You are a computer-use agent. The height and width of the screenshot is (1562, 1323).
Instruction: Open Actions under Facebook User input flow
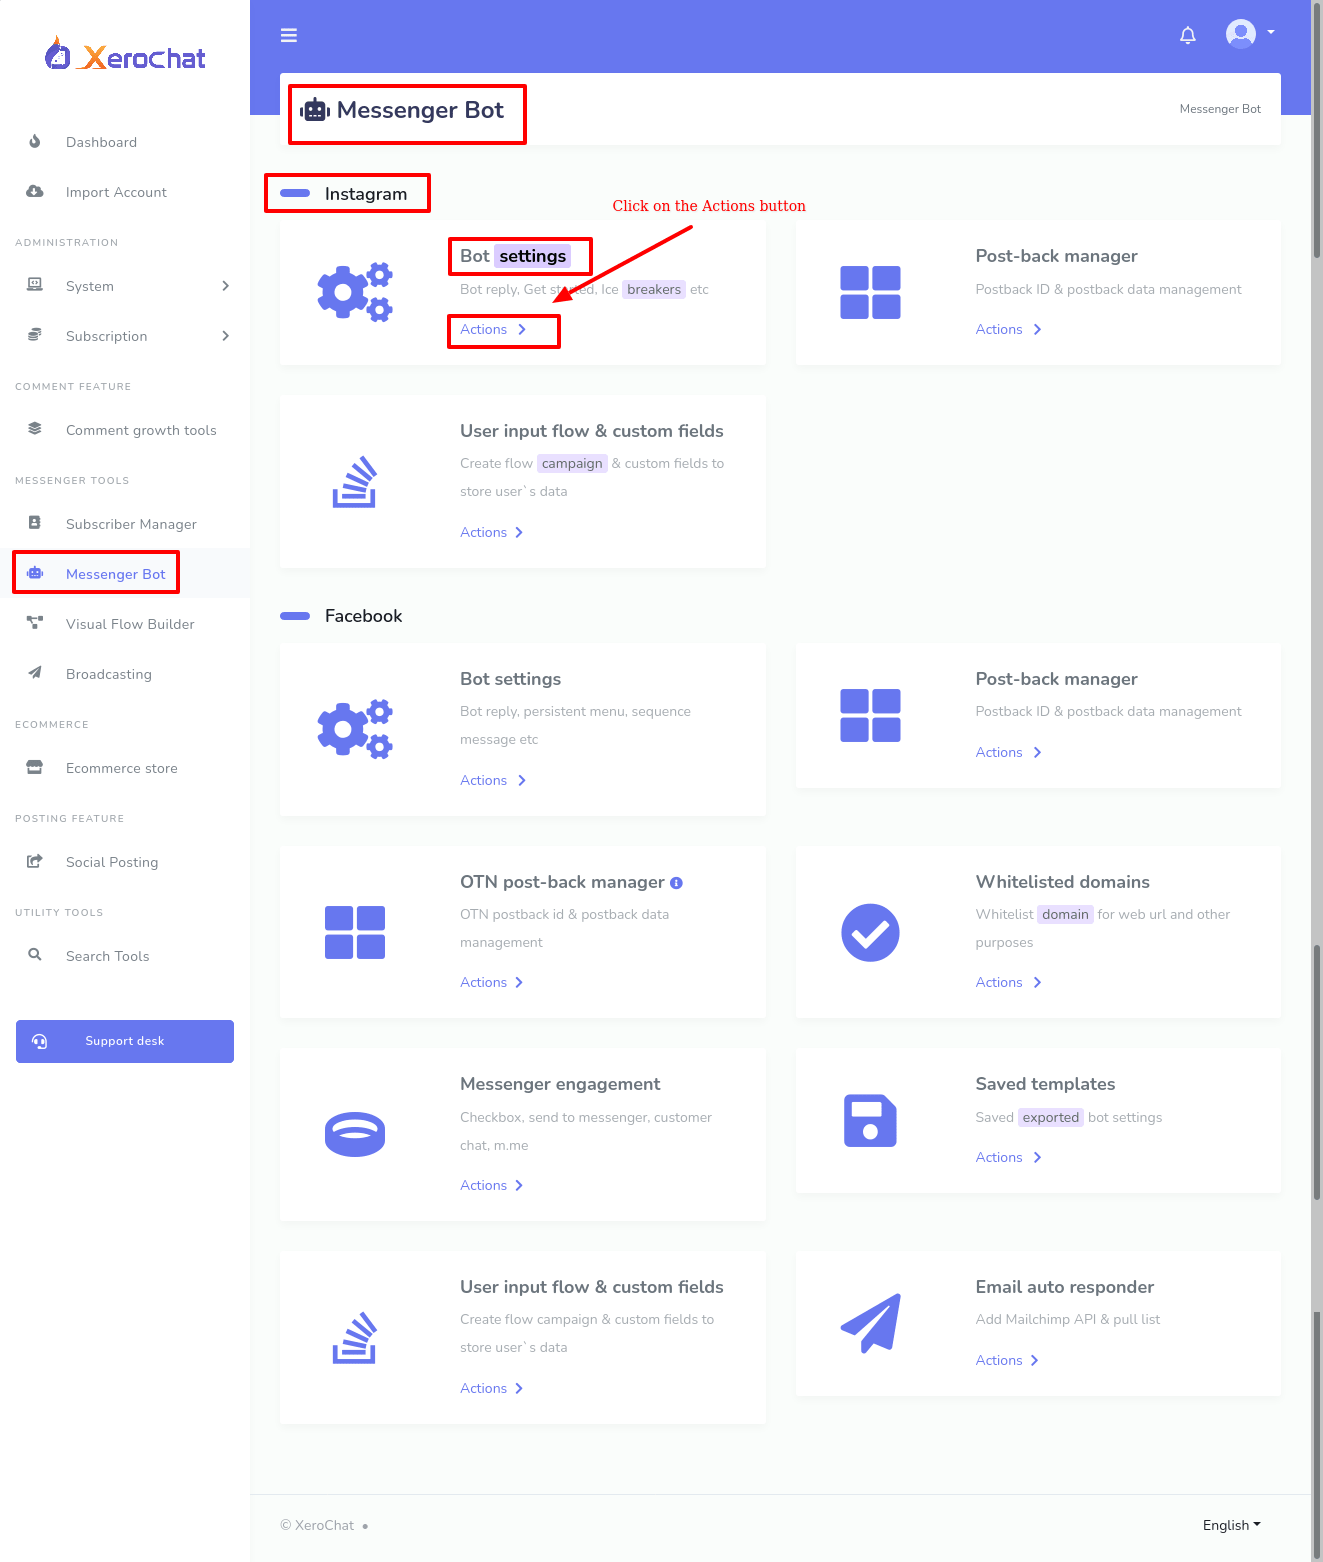pos(492,1388)
